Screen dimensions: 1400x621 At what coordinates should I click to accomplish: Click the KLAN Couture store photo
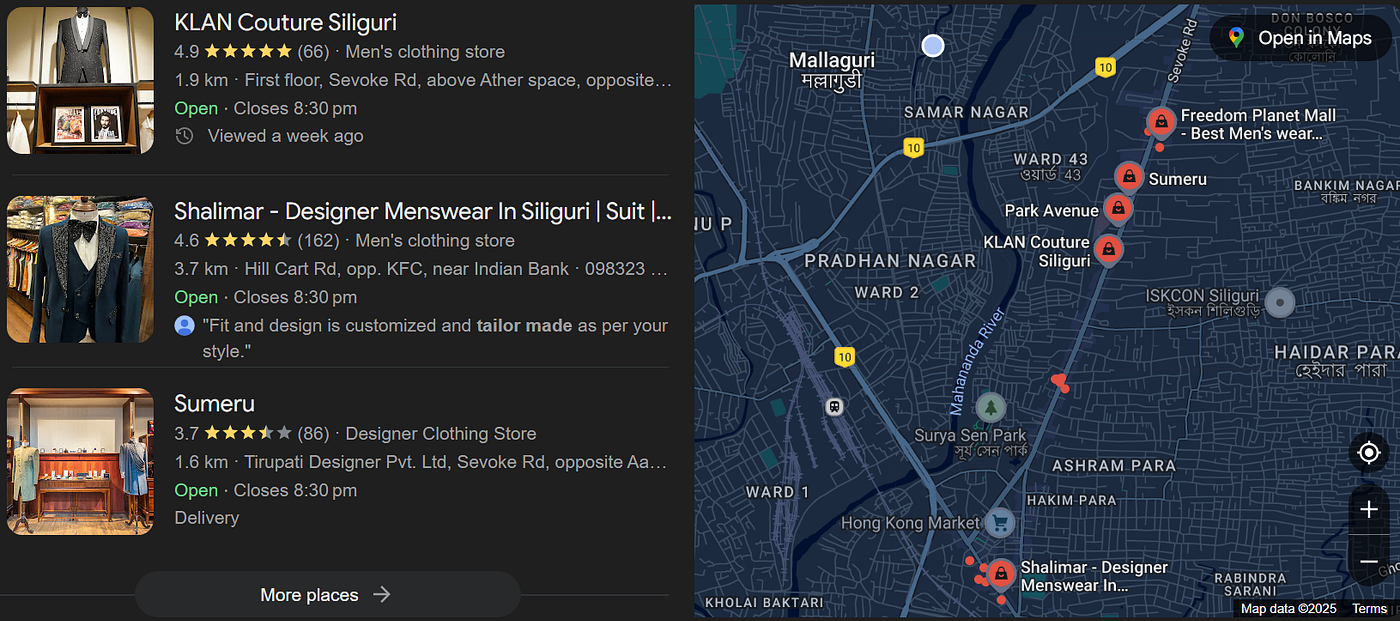coord(80,81)
